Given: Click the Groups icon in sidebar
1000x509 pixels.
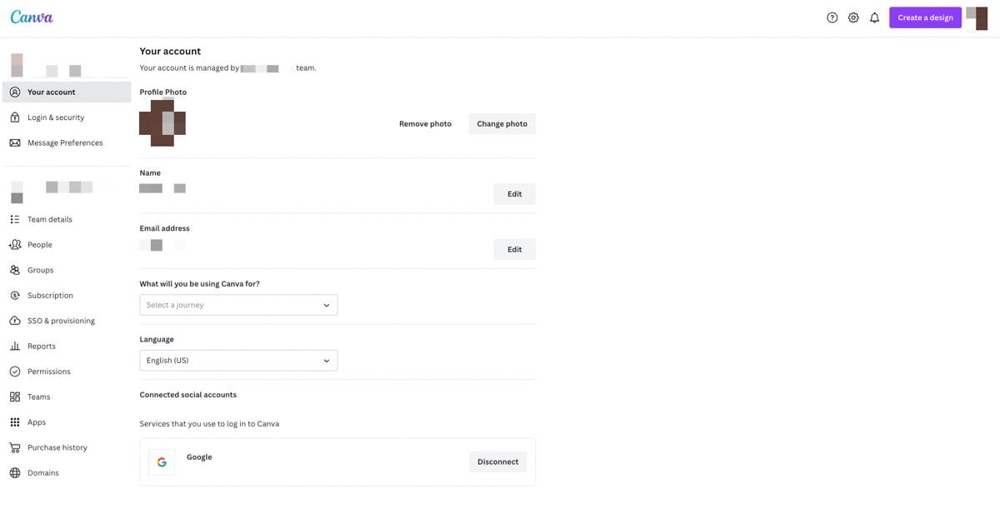Looking at the screenshot, I should 15,270.
